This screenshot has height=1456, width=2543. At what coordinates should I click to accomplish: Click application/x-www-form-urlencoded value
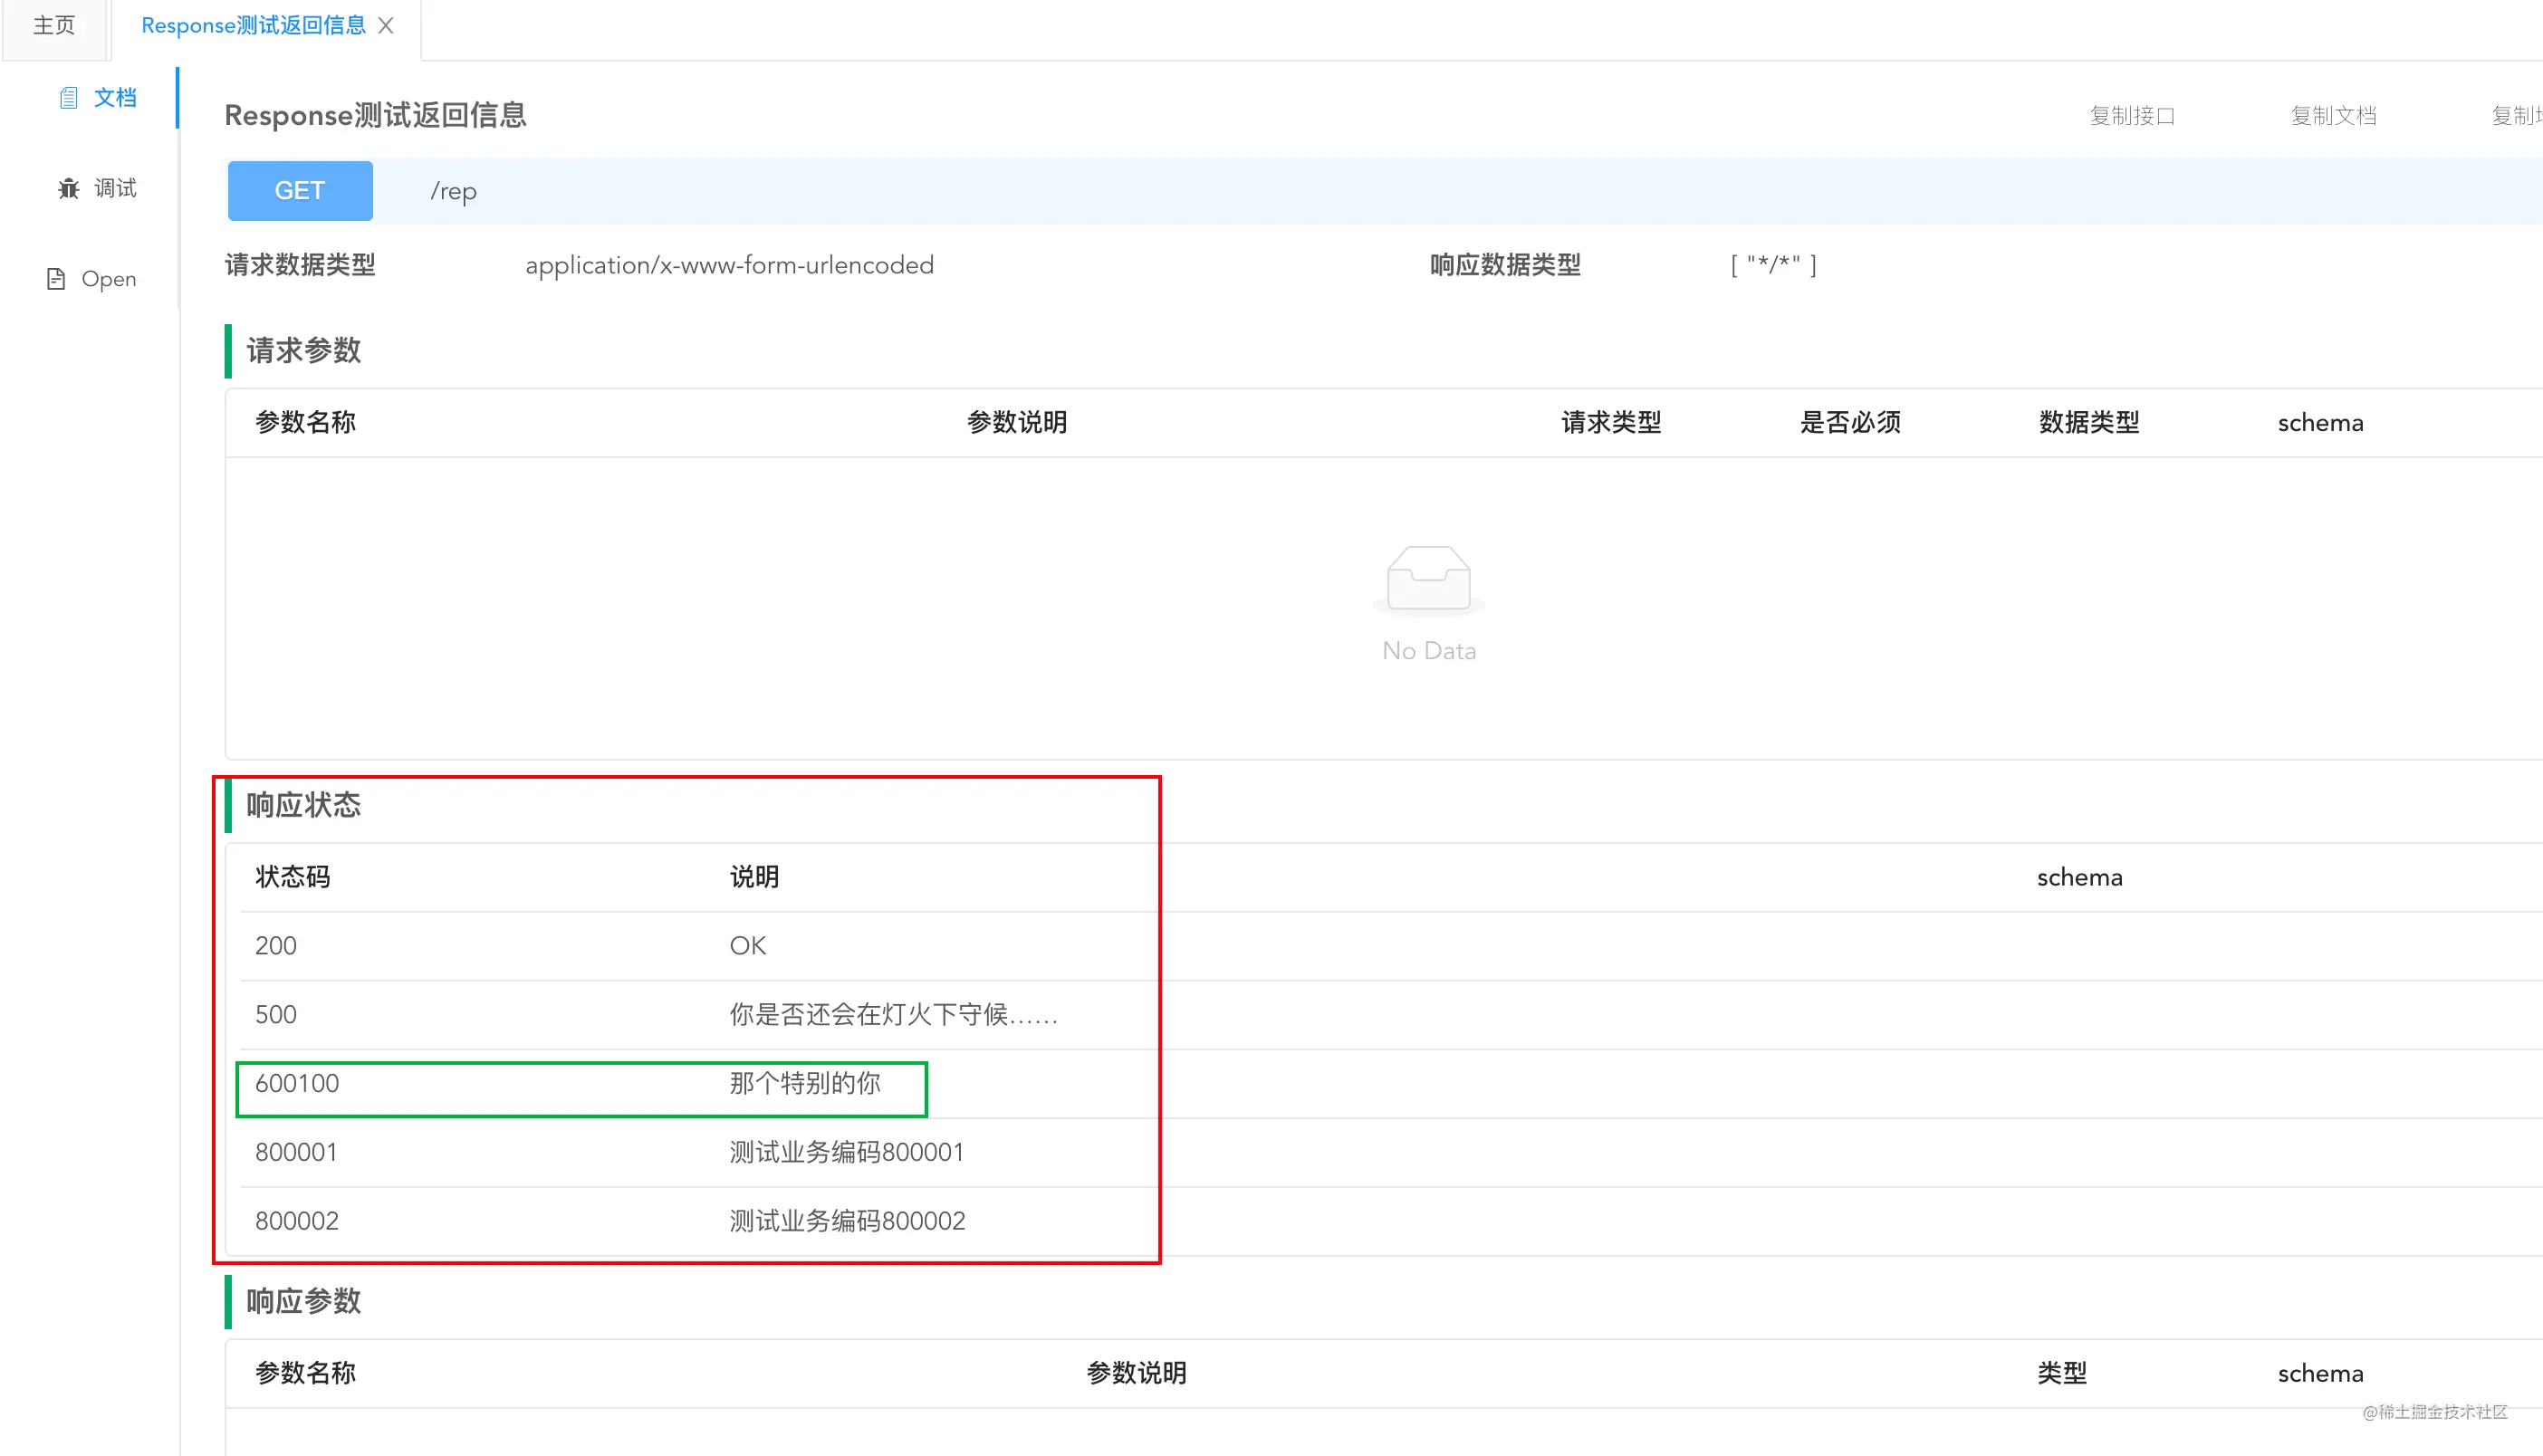pyautogui.click(x=729, y=265)
